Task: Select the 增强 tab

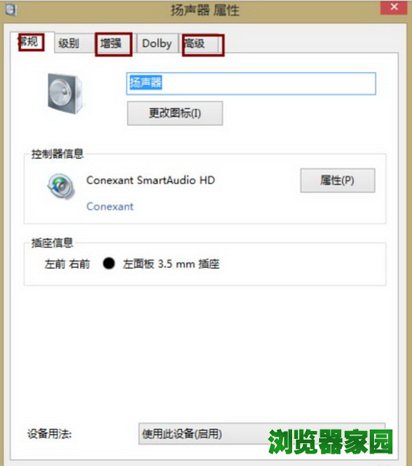Action: coord(113,44)
